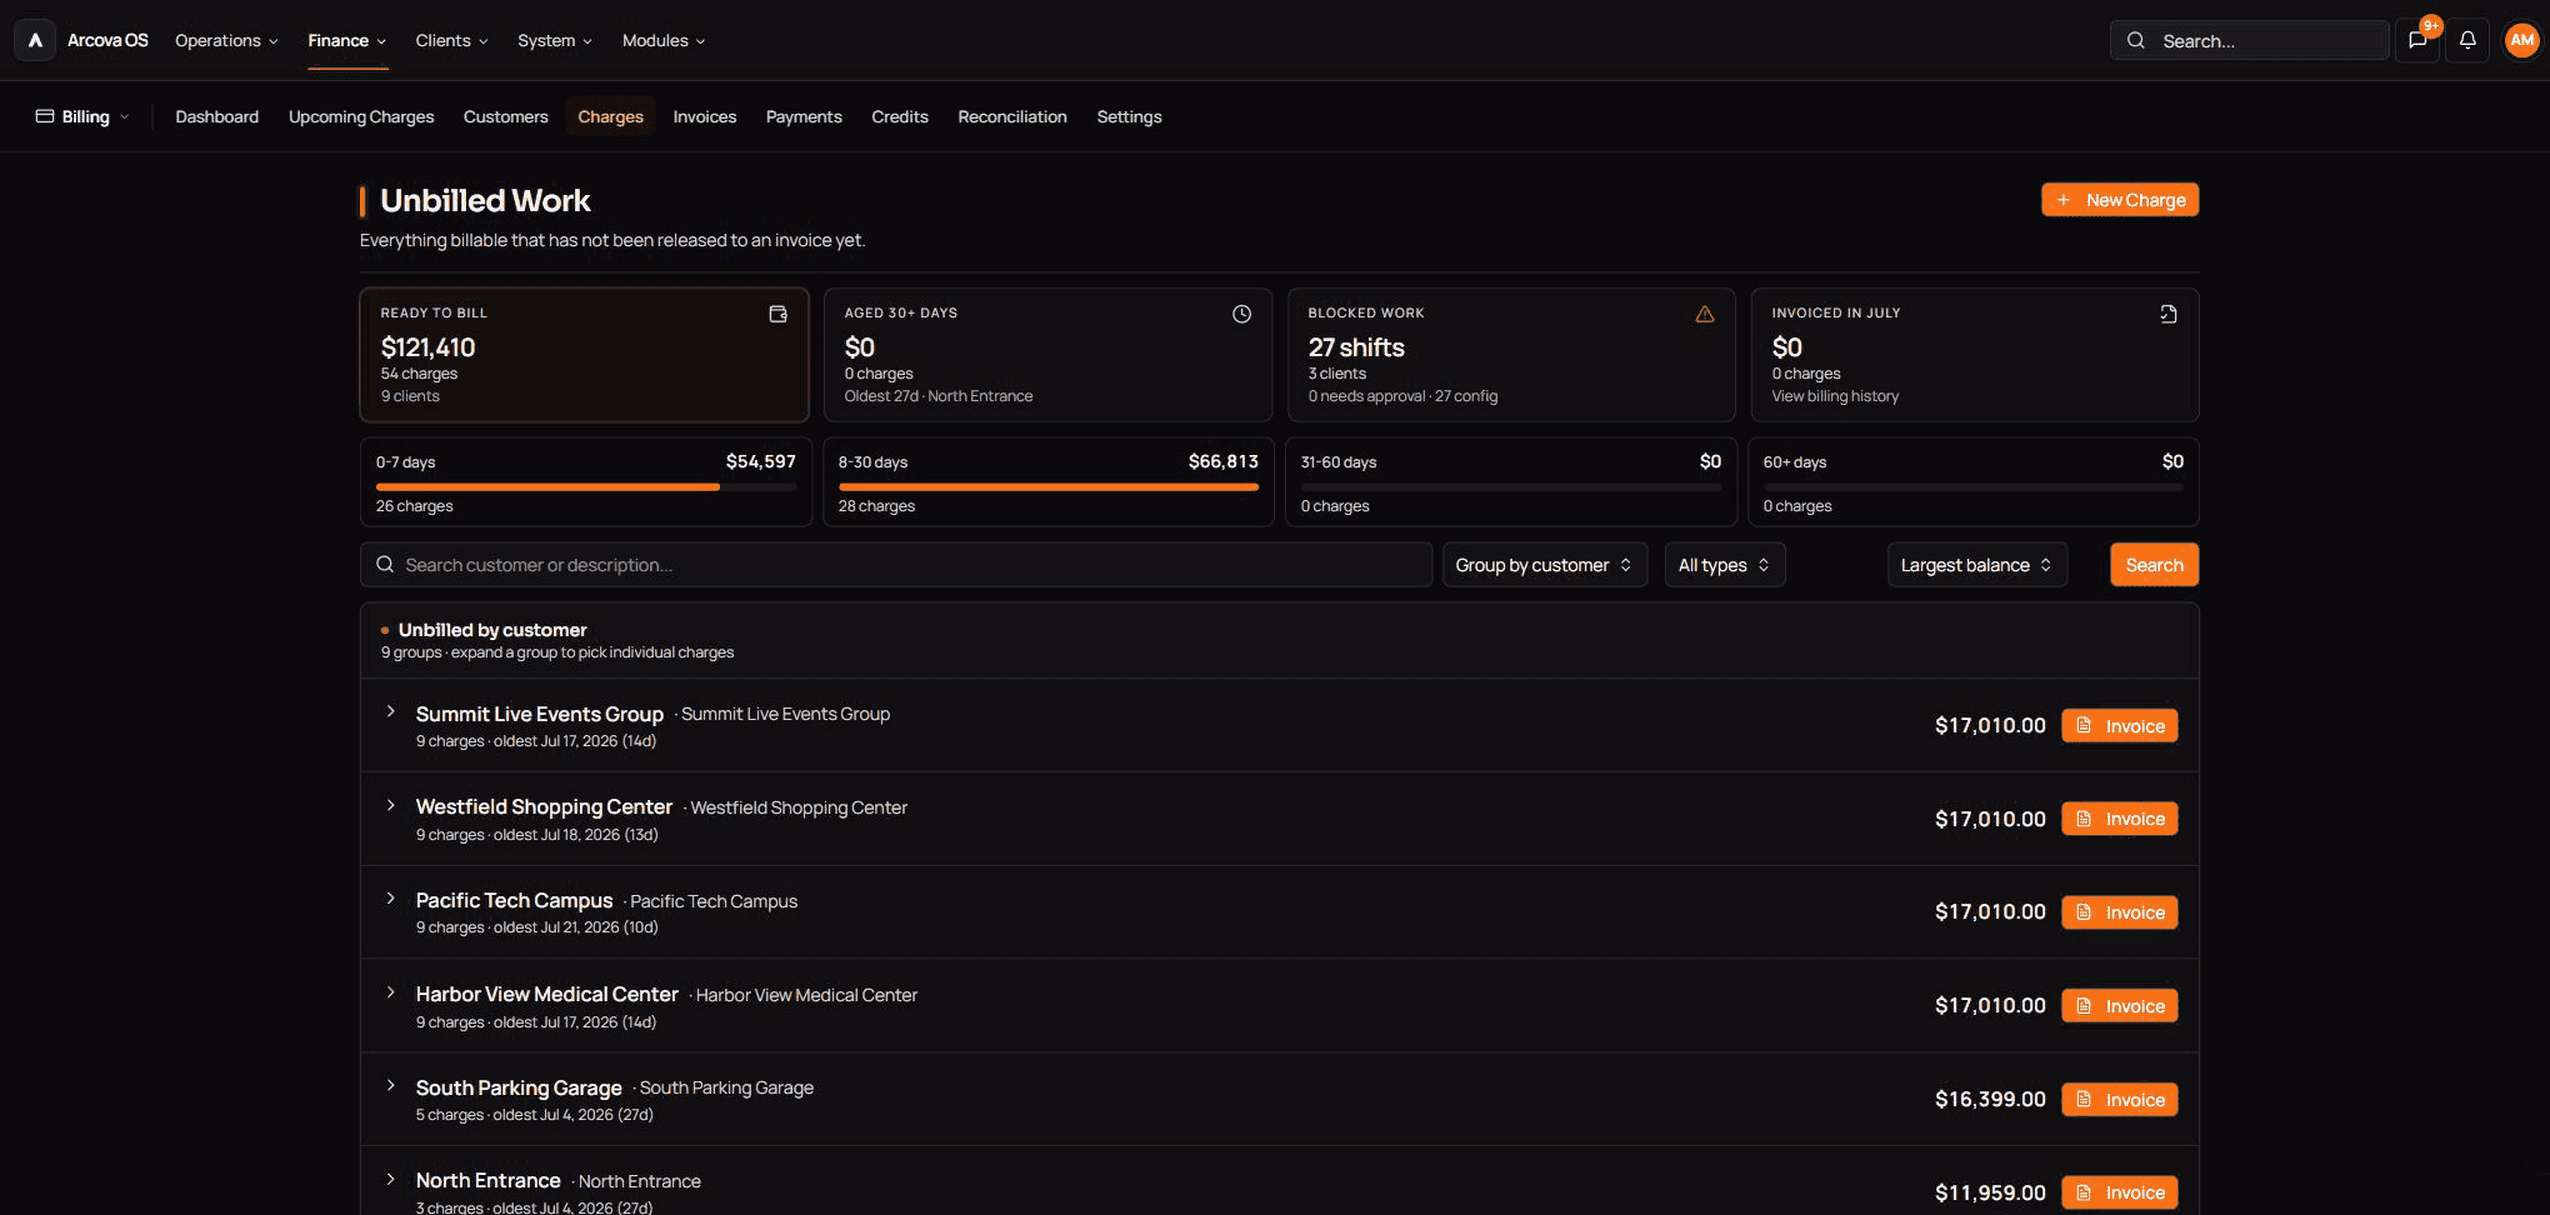Click the 60+ days aging bucket

tap(1973, 482)
